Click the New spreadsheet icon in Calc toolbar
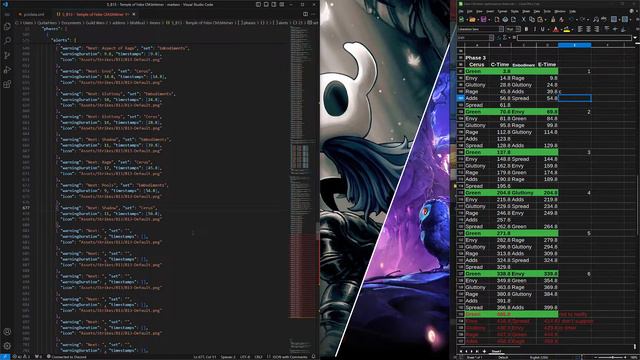 click(x=461, y=19)
